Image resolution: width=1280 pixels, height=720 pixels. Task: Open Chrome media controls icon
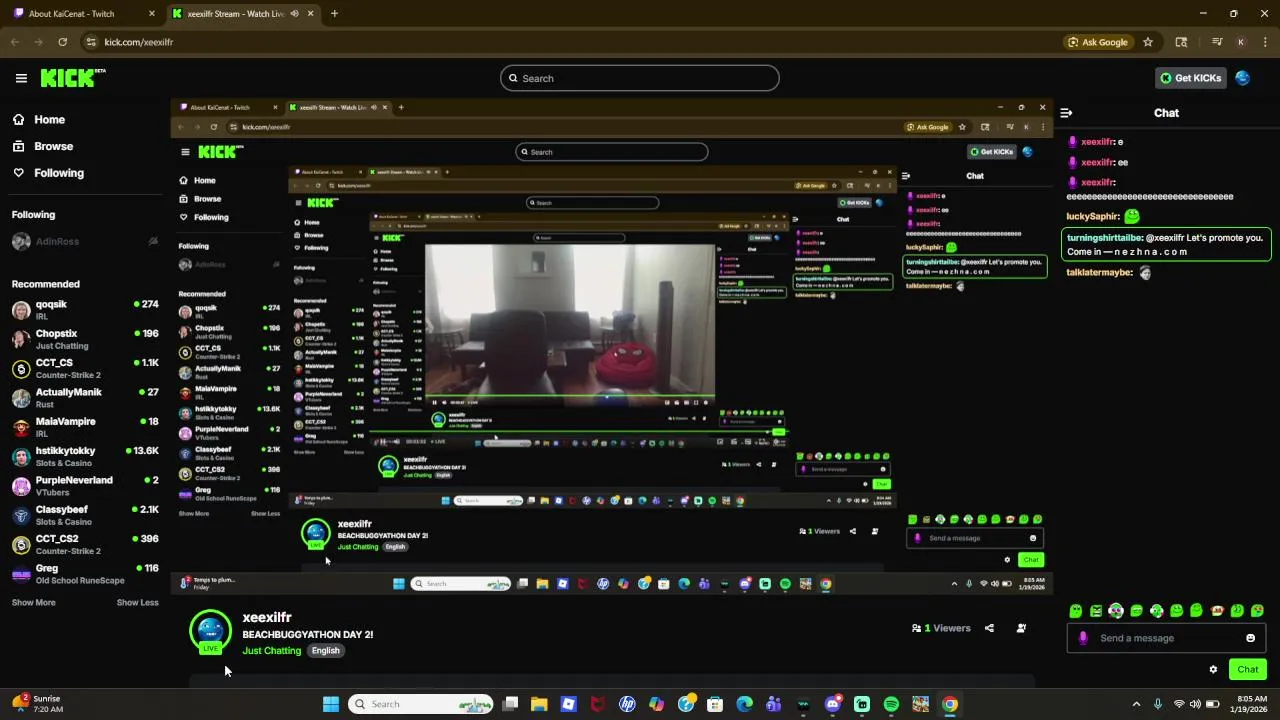point(1217,42)
